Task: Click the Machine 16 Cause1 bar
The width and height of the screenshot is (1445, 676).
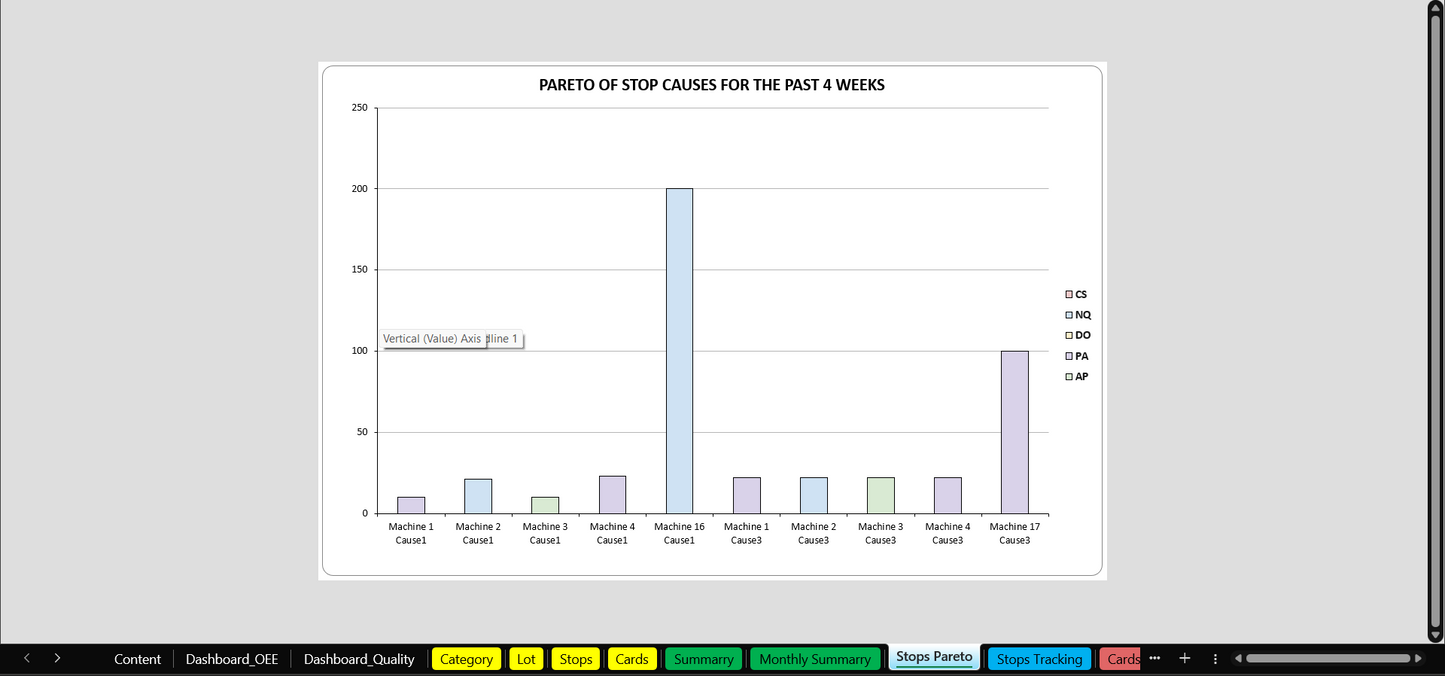Action: pyautogui.click(x=679, y=350)
